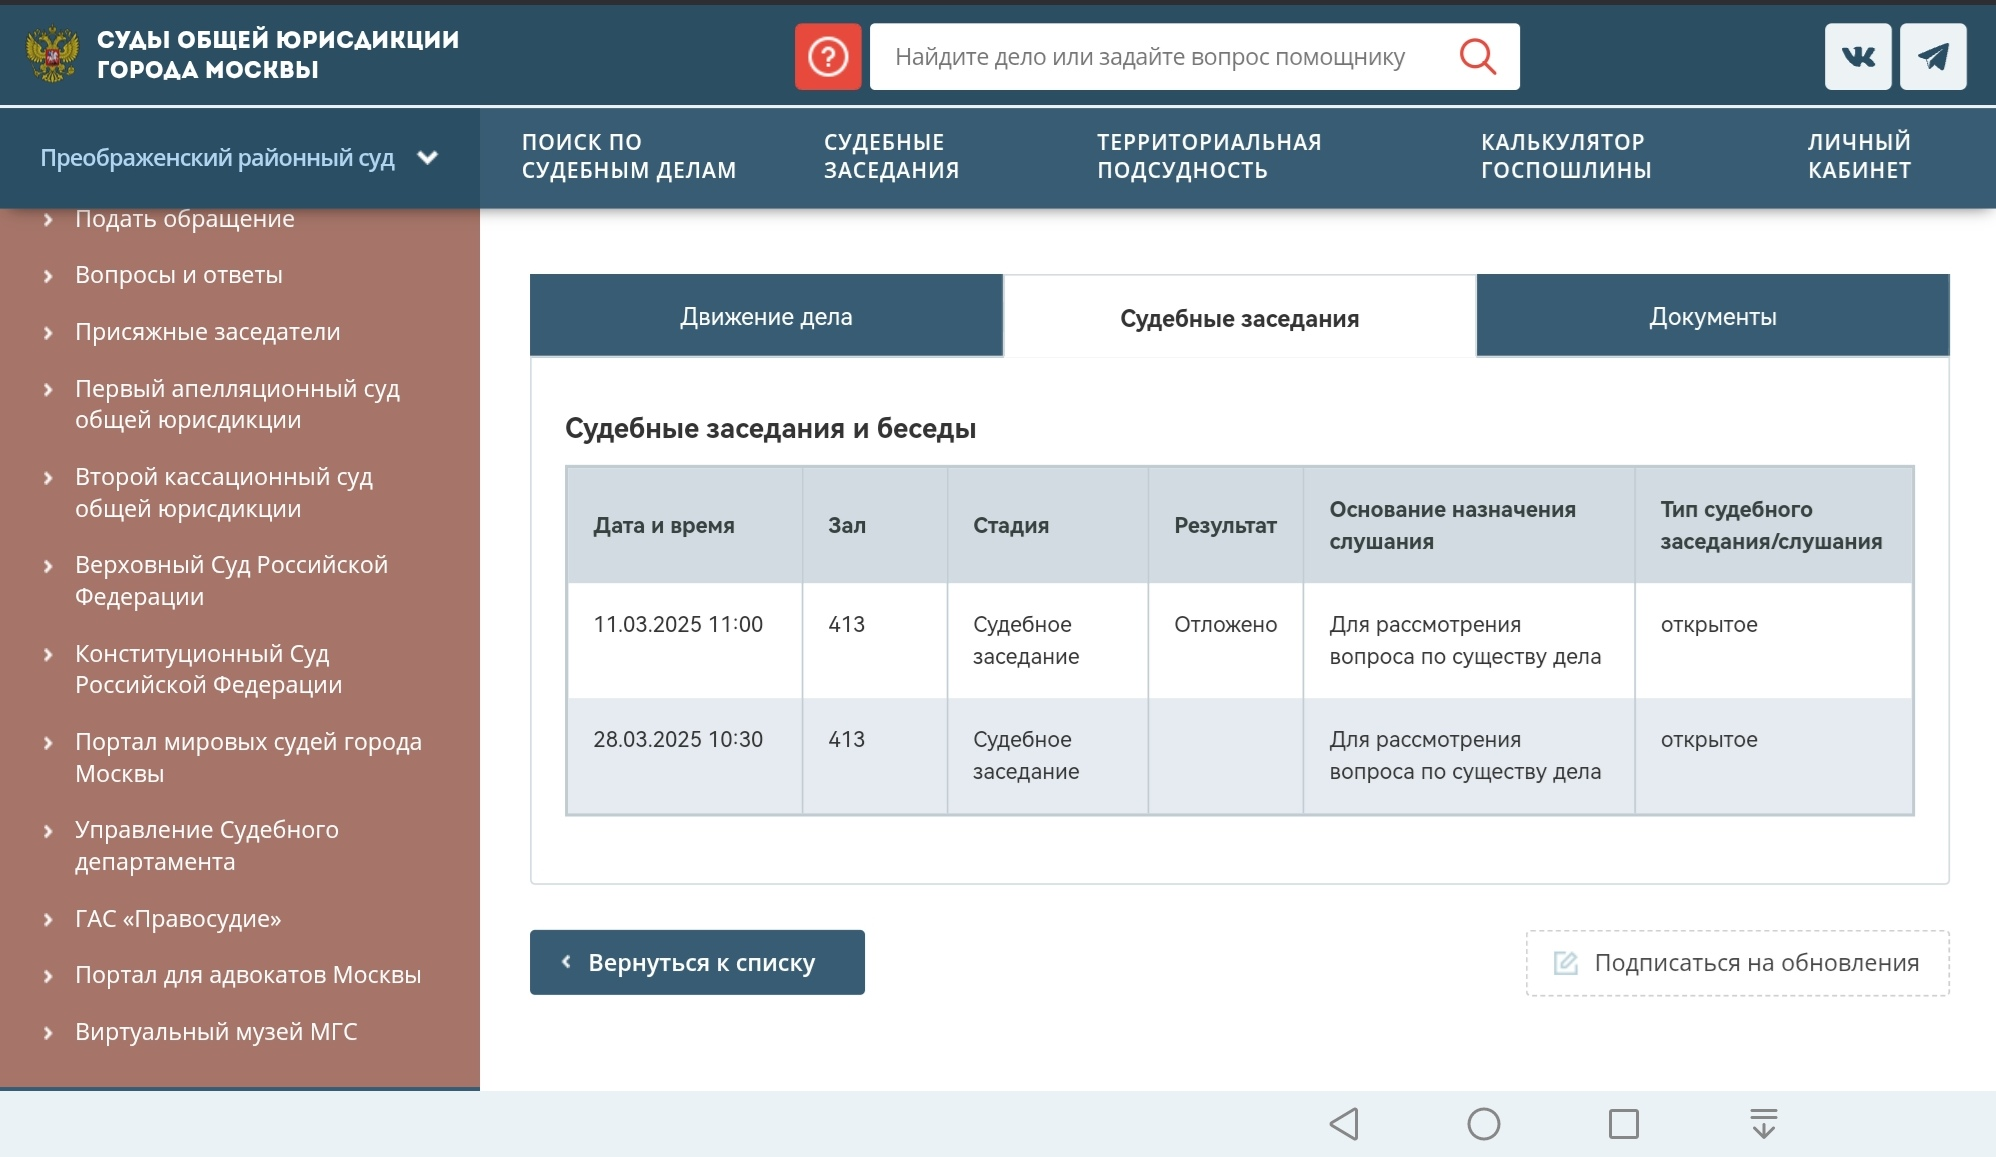Screen dimensions: 1996x1157
Task: Select the Судебные заседания tab
Action: tap(1239, 318)
